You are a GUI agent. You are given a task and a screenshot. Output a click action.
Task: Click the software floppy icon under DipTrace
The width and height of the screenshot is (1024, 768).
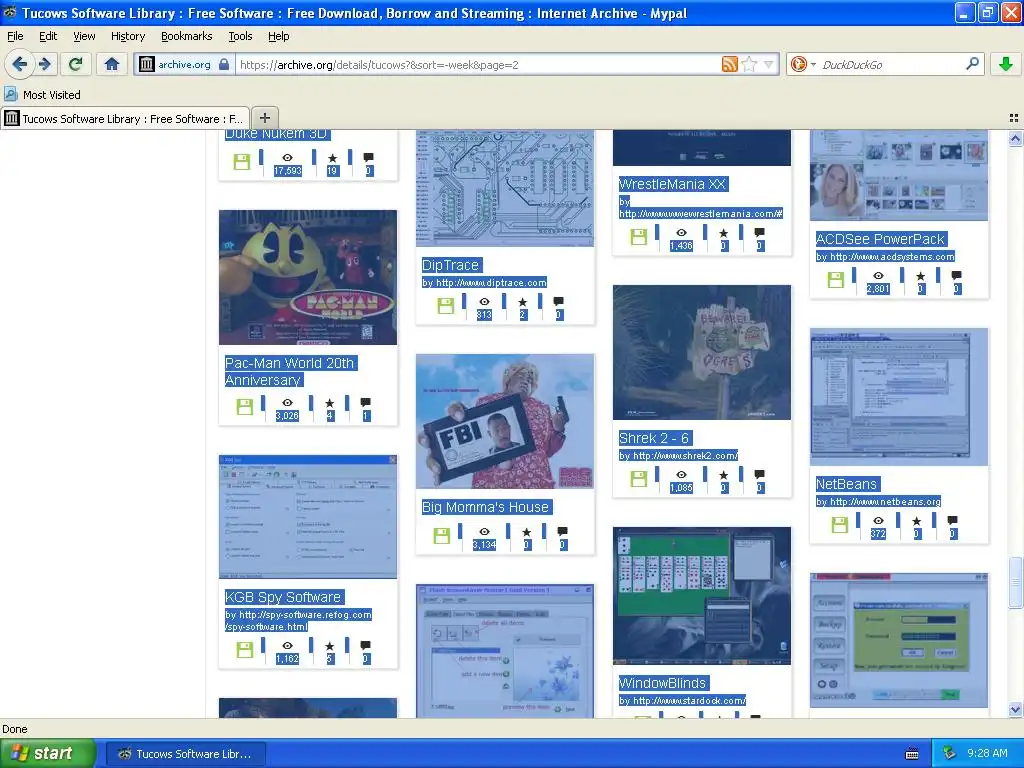[445, 306]
